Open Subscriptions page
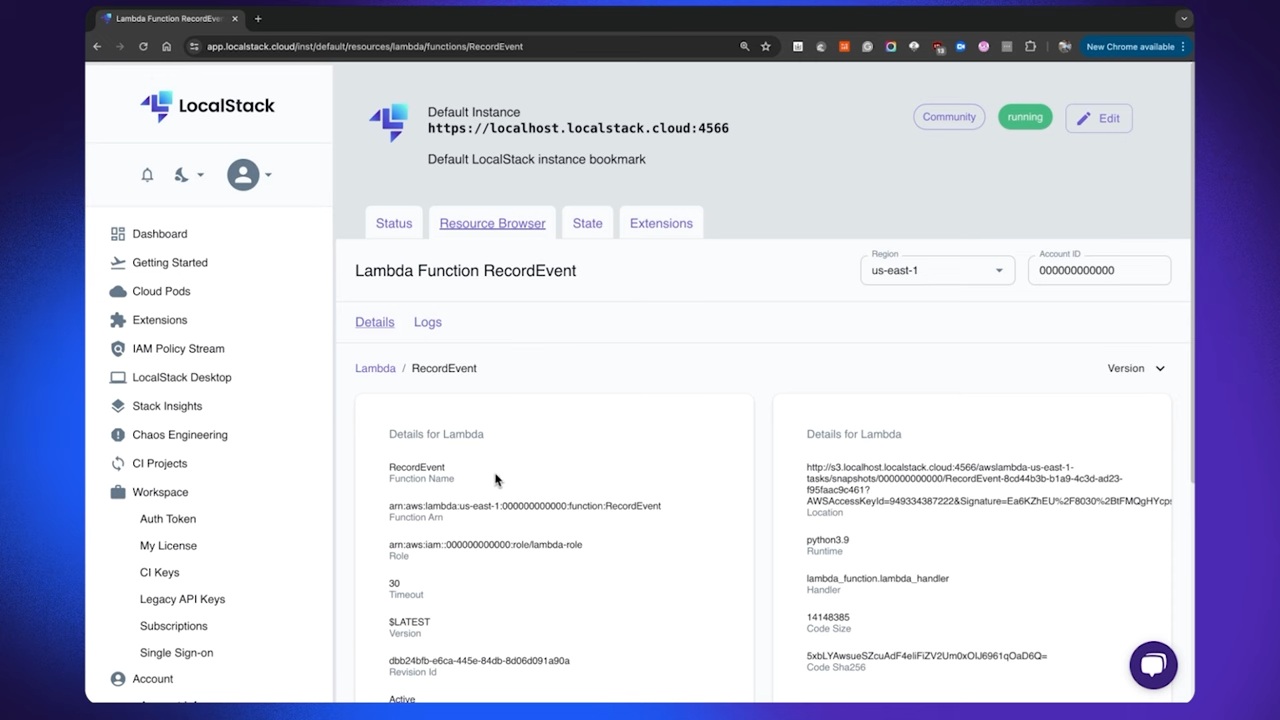1280x720 pixels. pyautogui.click(x=174, y=626)
